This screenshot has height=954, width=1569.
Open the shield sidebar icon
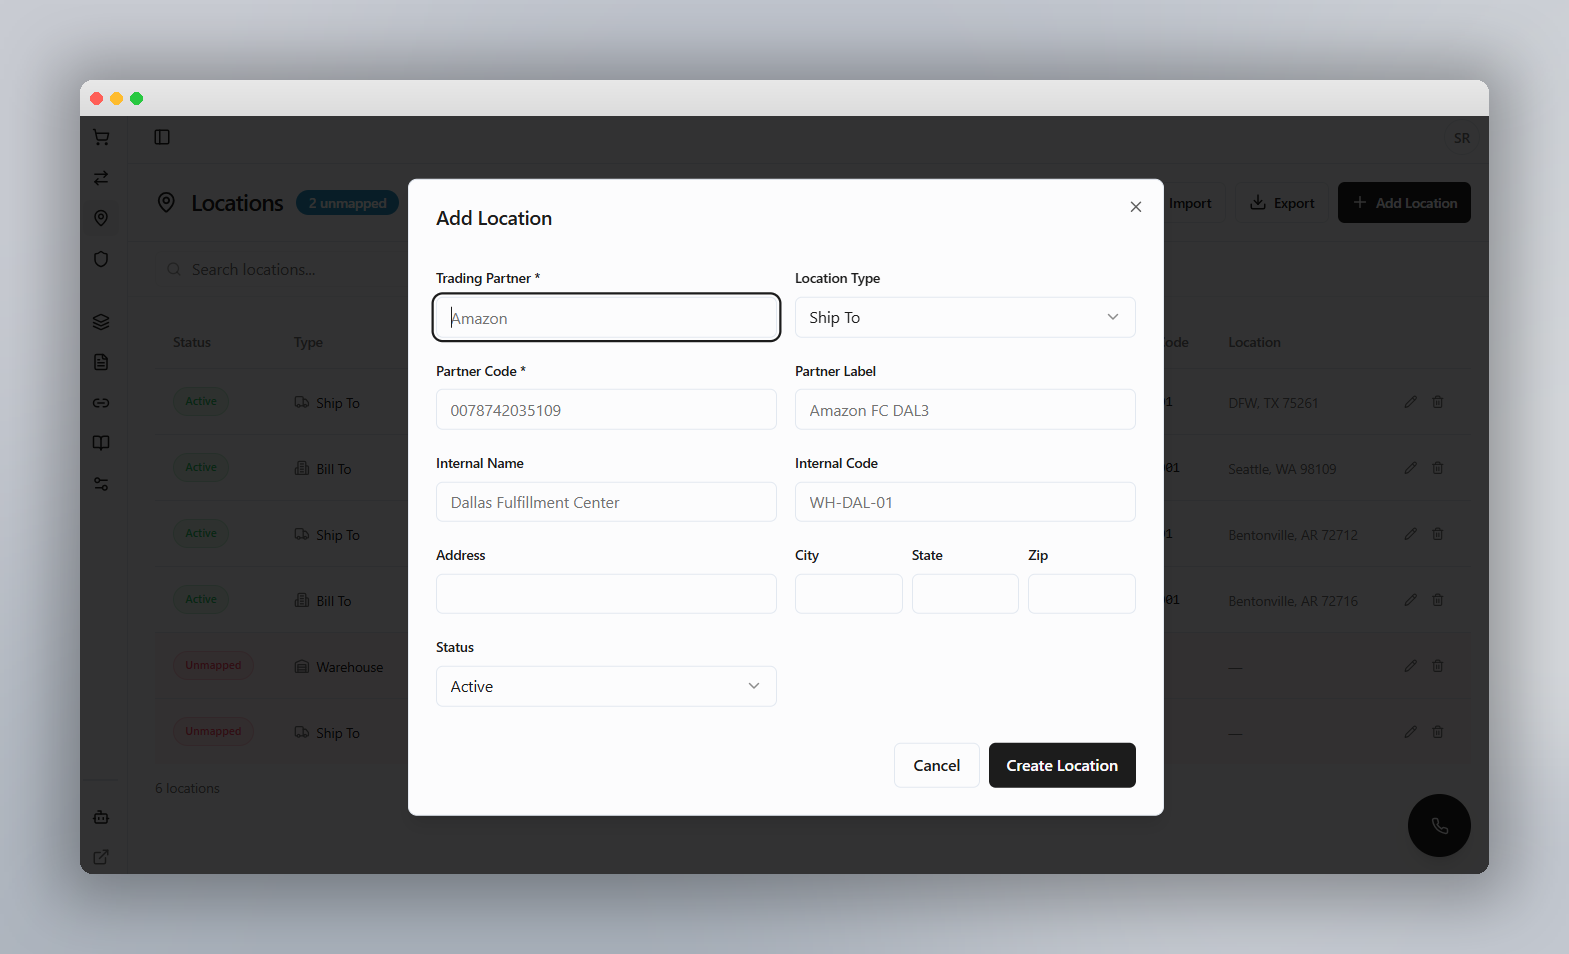[x=101, y=259]
